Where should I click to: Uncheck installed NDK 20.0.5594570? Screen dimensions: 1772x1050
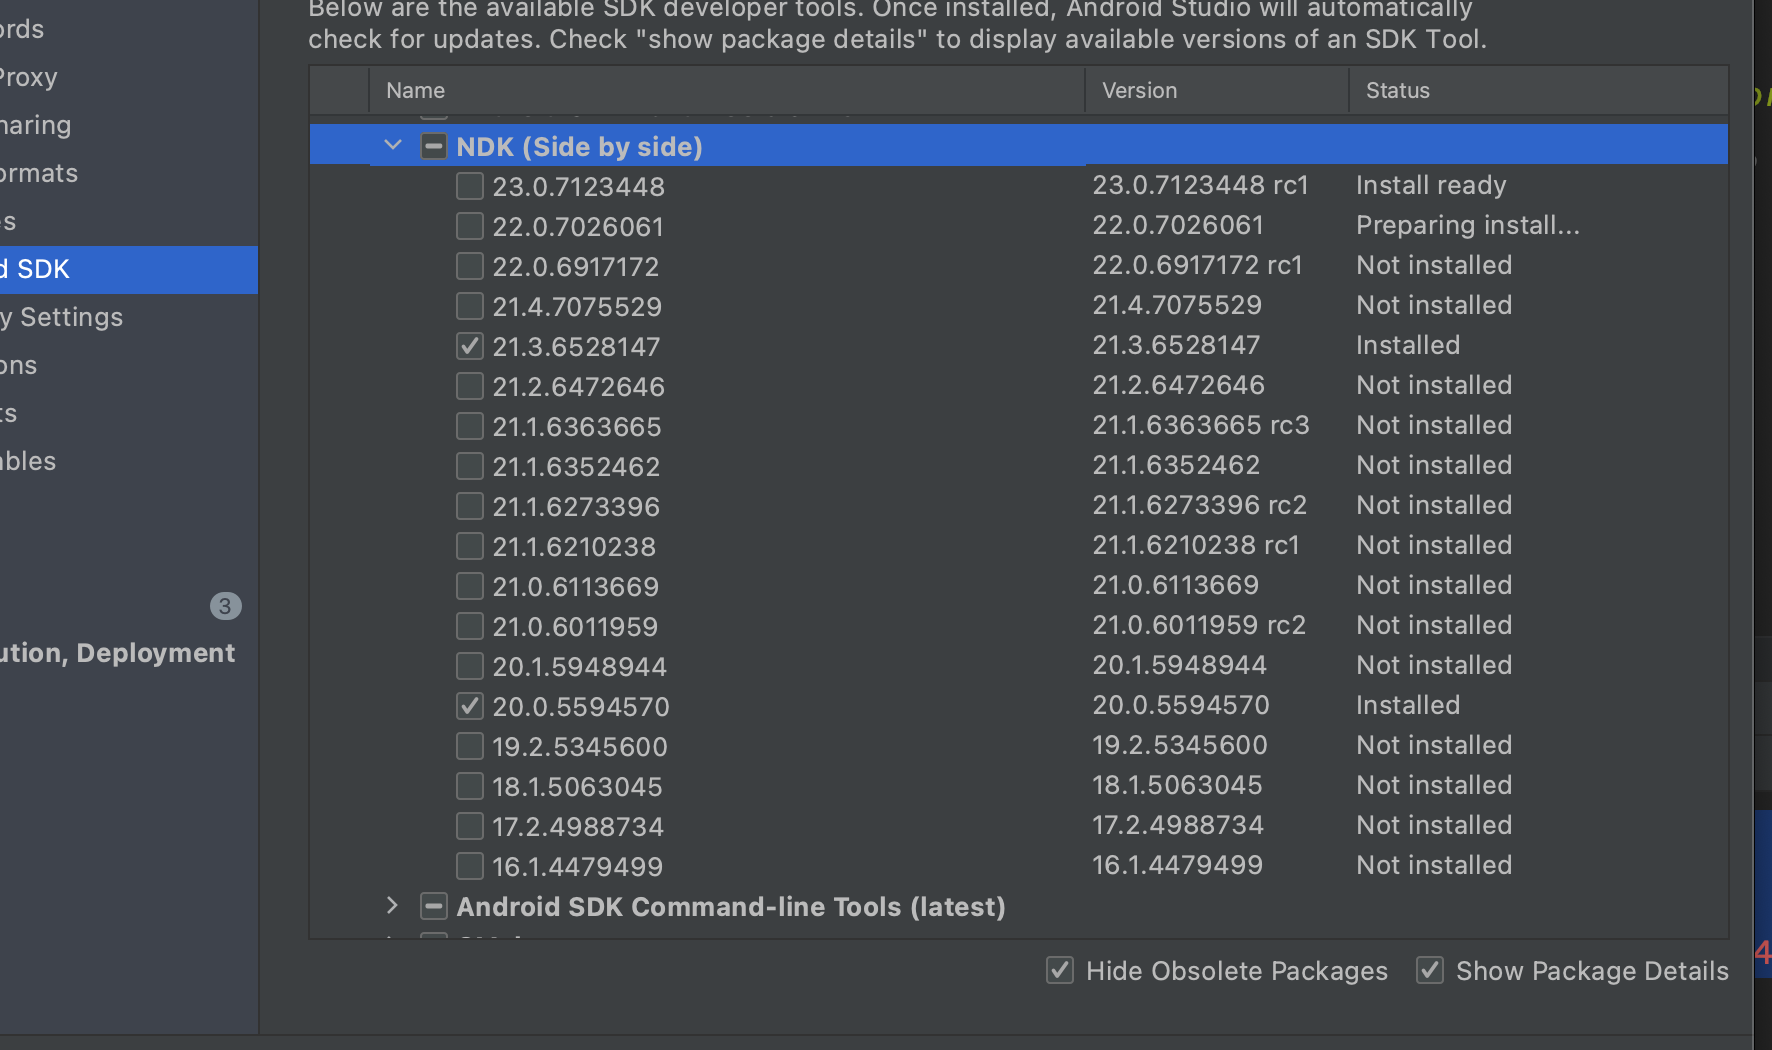[469, 705]
